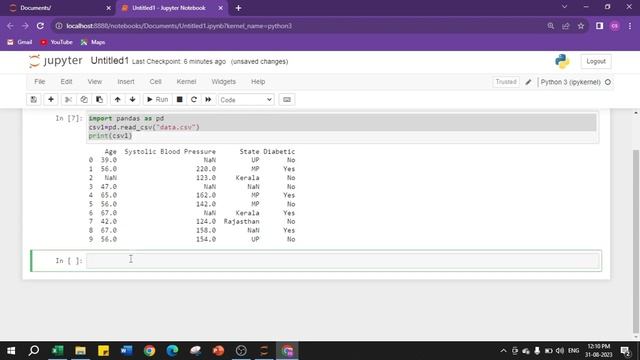Open the tab search chevron
This screenshot has height=360, width=640.
click(564, 7)
